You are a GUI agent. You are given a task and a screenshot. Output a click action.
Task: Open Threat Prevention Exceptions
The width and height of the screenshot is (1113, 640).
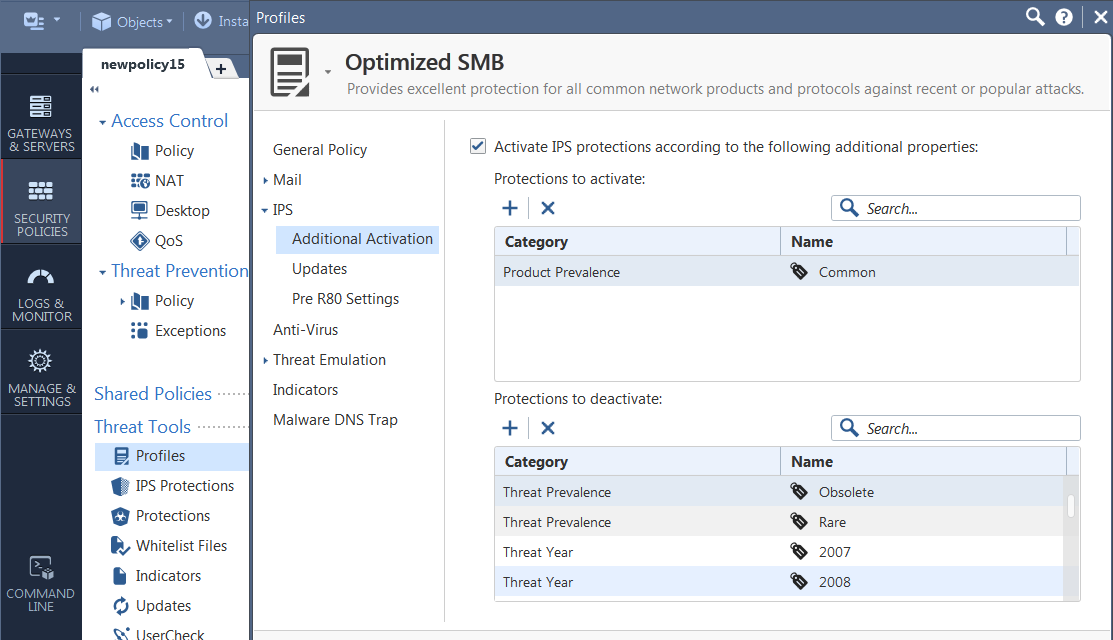coord(178,331)
